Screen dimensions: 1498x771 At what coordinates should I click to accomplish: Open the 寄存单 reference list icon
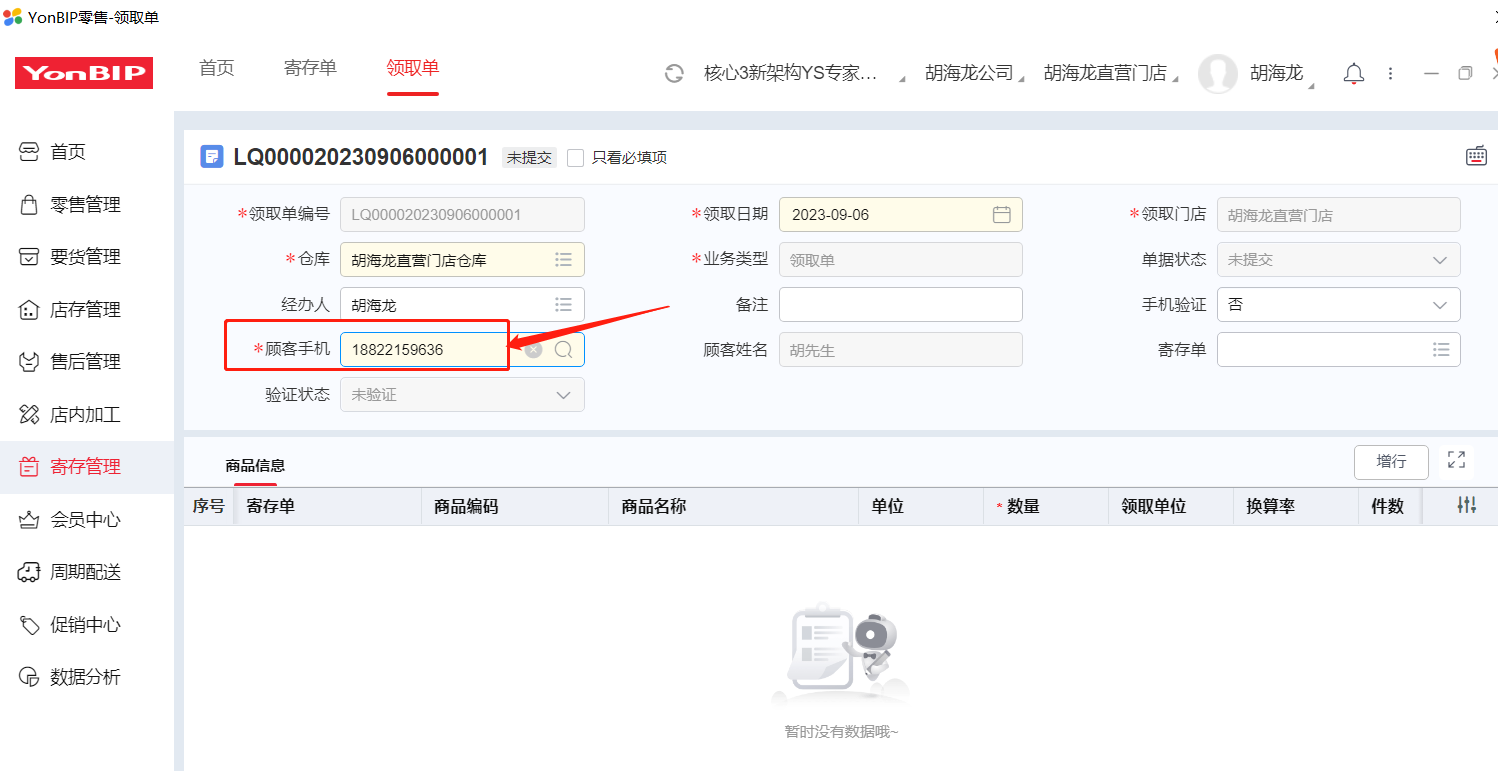click(x=1441, y=350)
